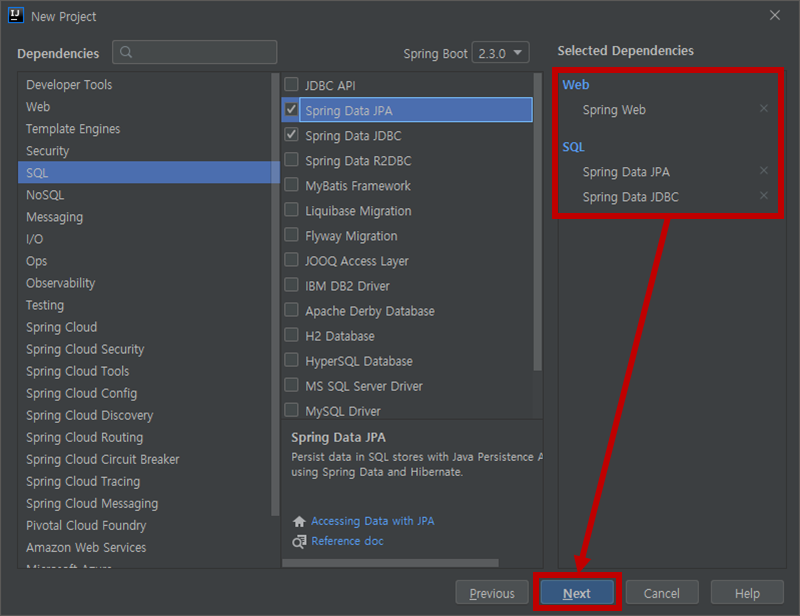Click the description panel horizontal scrollbar
The height and width of the screenshot is (616, 800).
[x=390, y=562]
